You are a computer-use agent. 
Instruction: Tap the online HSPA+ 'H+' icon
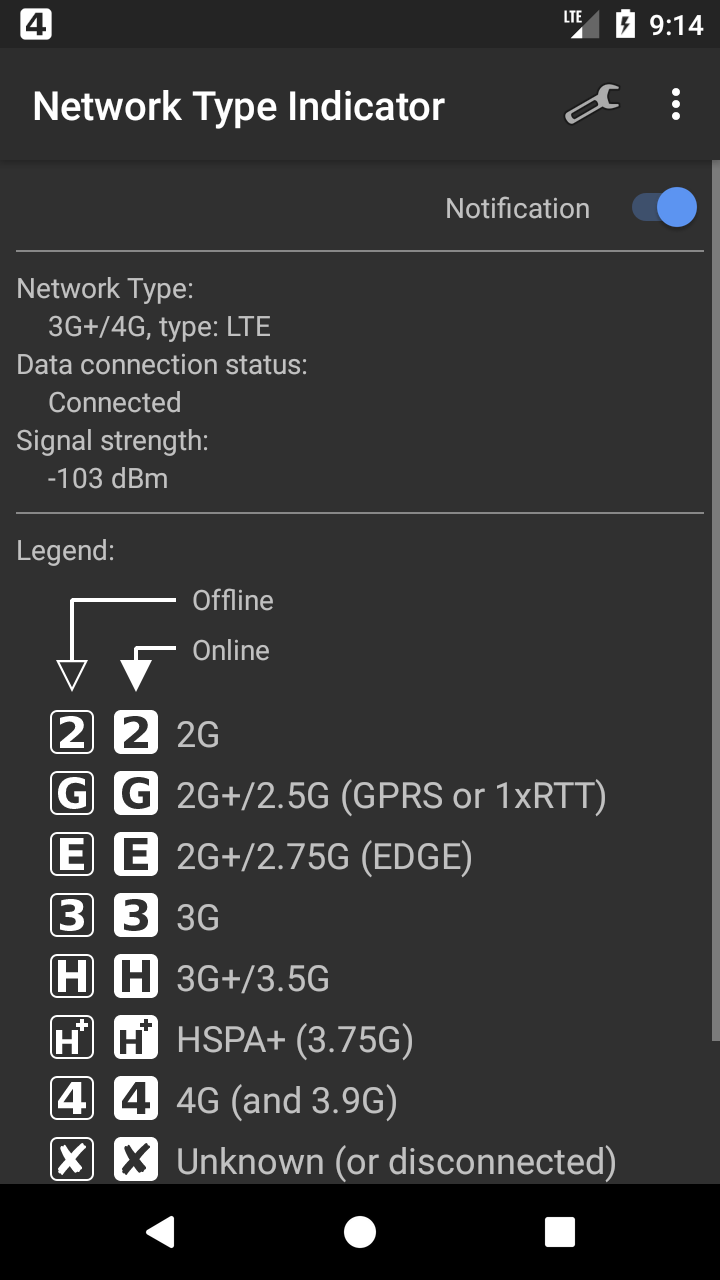point(136,1039)
